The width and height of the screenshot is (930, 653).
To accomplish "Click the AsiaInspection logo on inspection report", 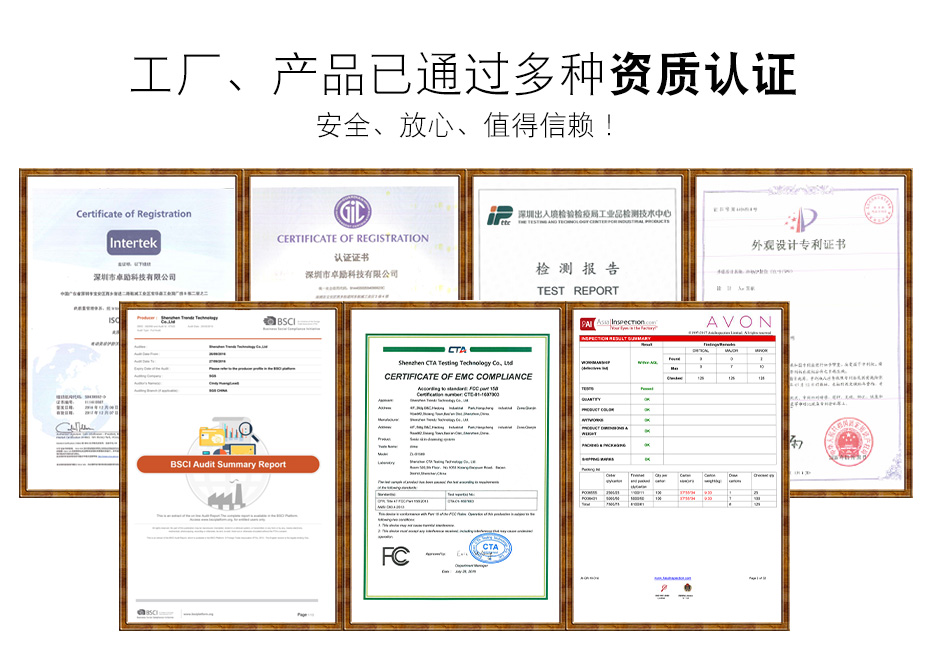I will (x=619, y=323).
